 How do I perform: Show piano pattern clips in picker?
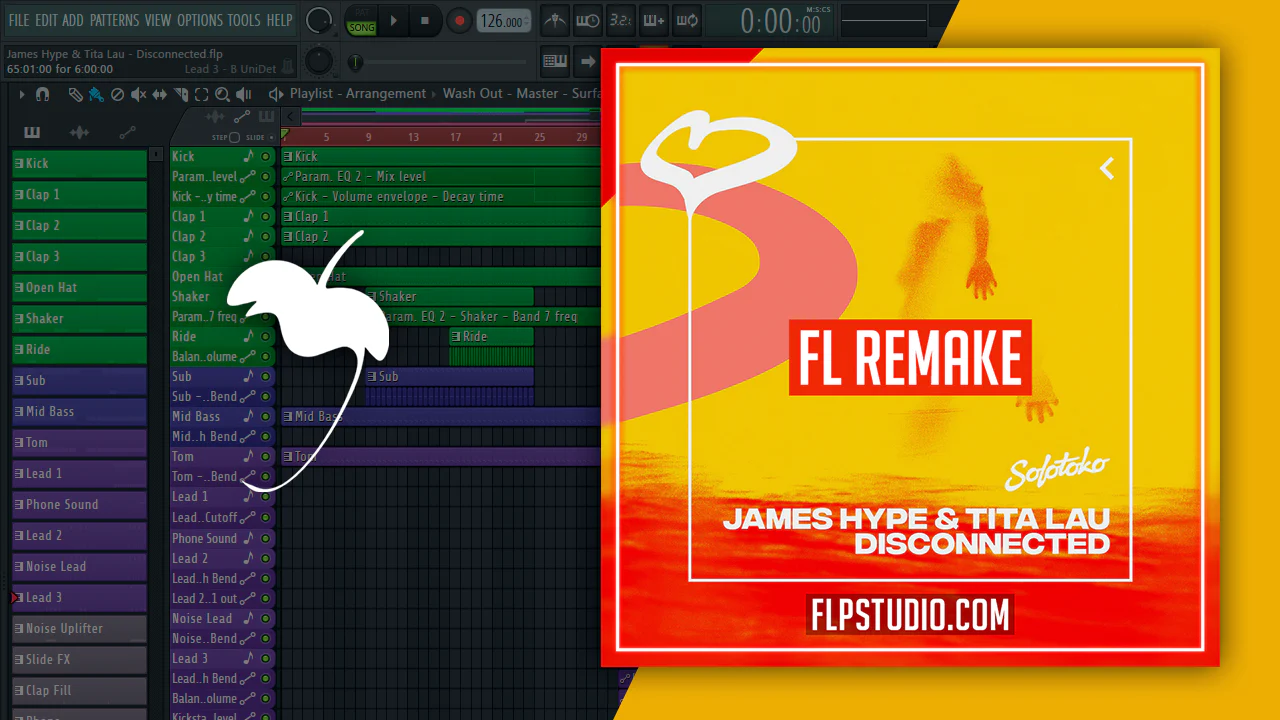point(32,132)
